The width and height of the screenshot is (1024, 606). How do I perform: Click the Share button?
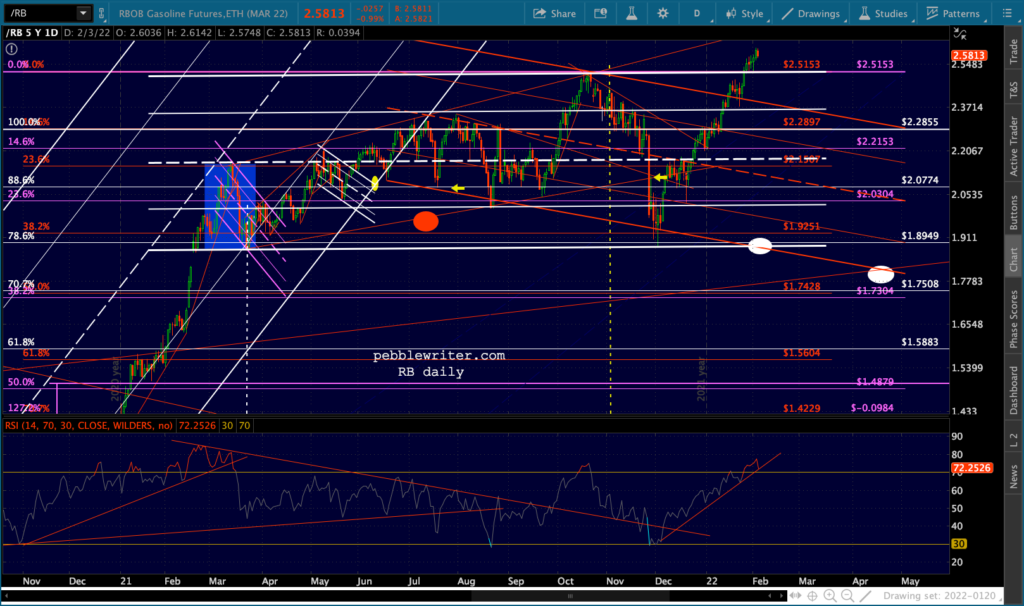coord(554,13)
